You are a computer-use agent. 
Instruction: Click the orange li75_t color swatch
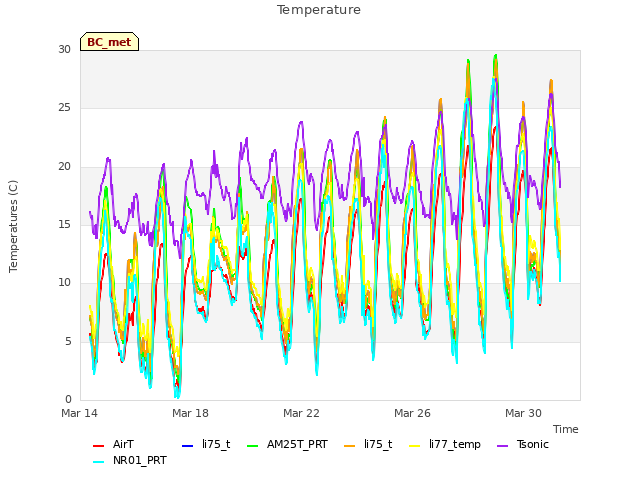coord(349,446)
